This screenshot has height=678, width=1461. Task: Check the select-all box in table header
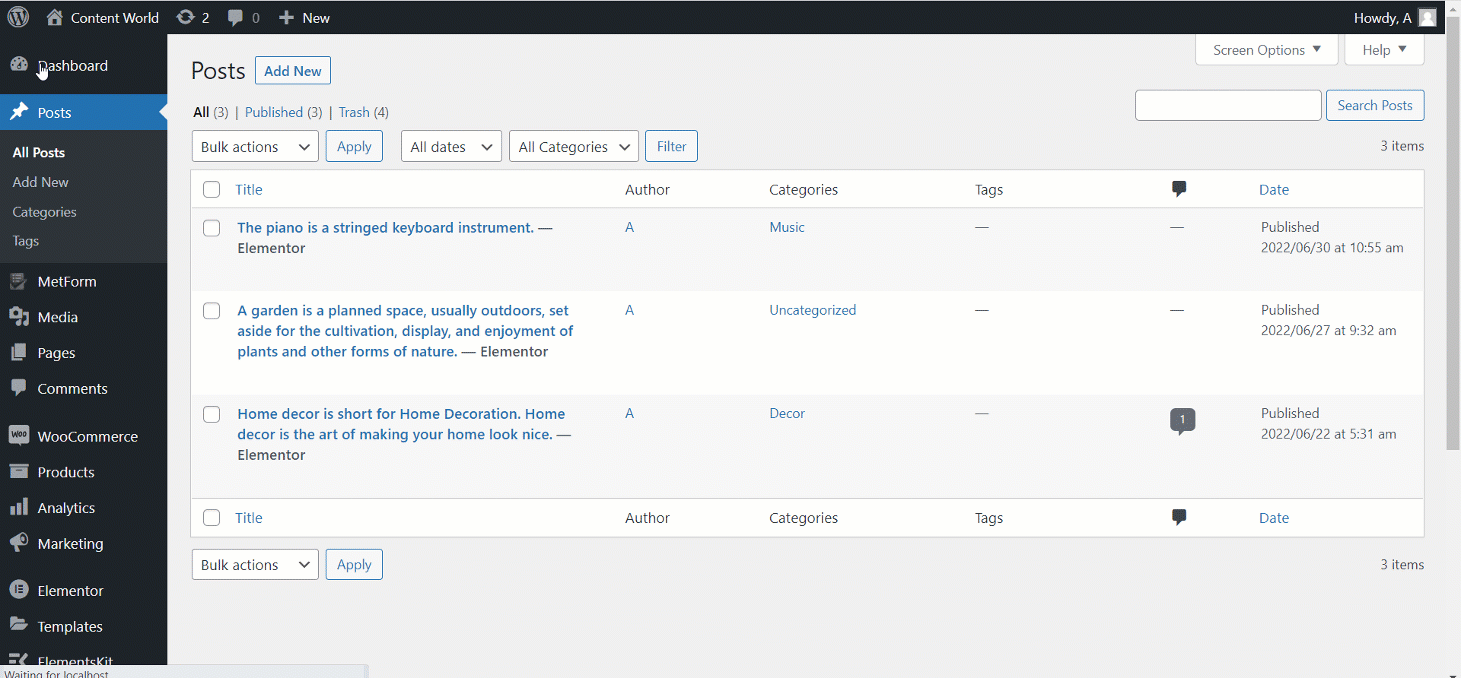(211, 189)
